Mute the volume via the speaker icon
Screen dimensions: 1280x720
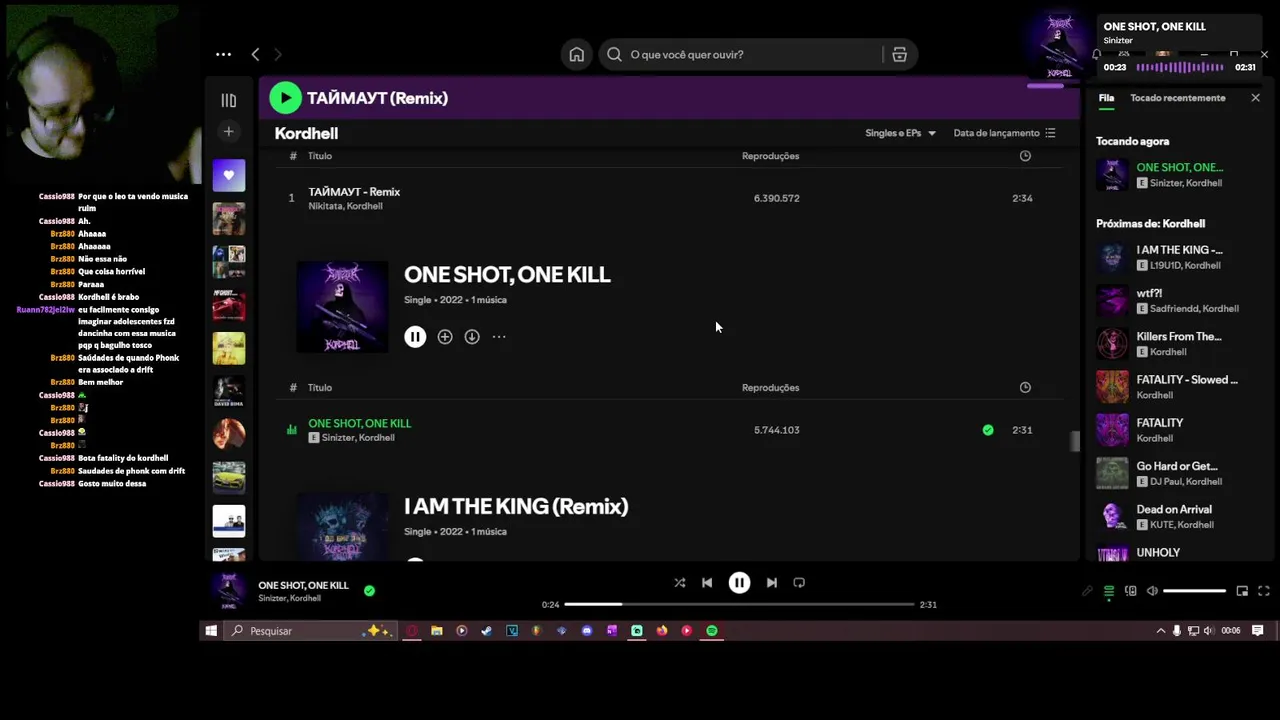pos(1152,591)
